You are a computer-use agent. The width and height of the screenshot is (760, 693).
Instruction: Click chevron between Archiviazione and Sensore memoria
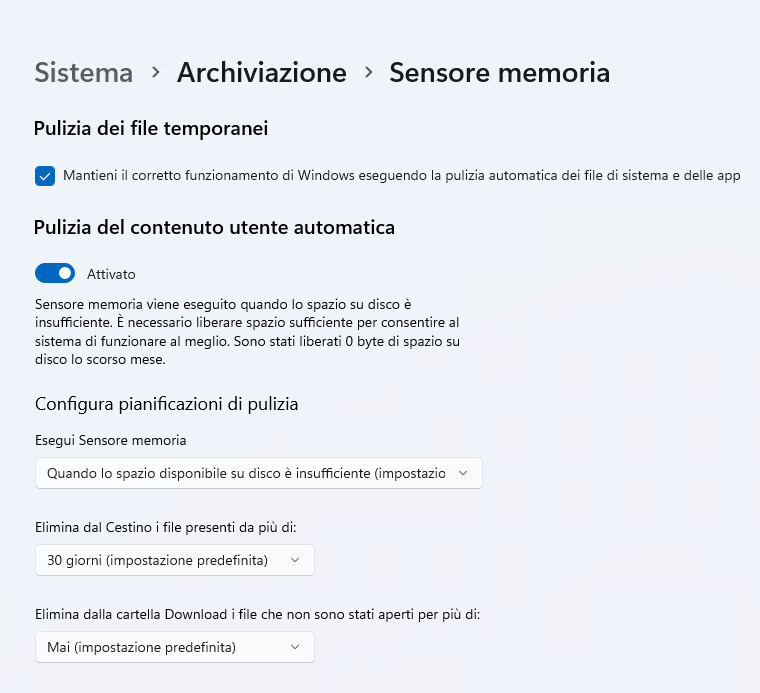(x=368, y=73)
